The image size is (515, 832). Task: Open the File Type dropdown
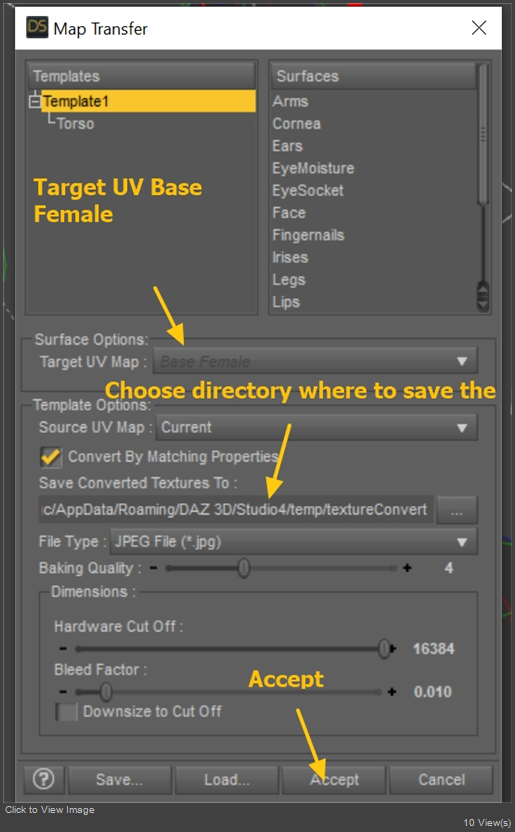[x=294, y=542]
